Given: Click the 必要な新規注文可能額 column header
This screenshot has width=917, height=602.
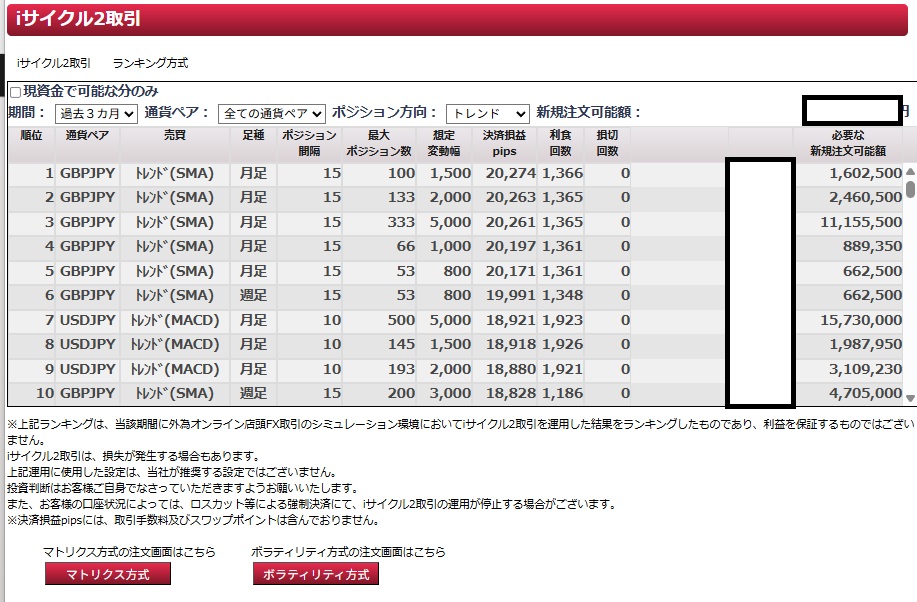Looking at the screenshot, I should (x=848, y=143).
